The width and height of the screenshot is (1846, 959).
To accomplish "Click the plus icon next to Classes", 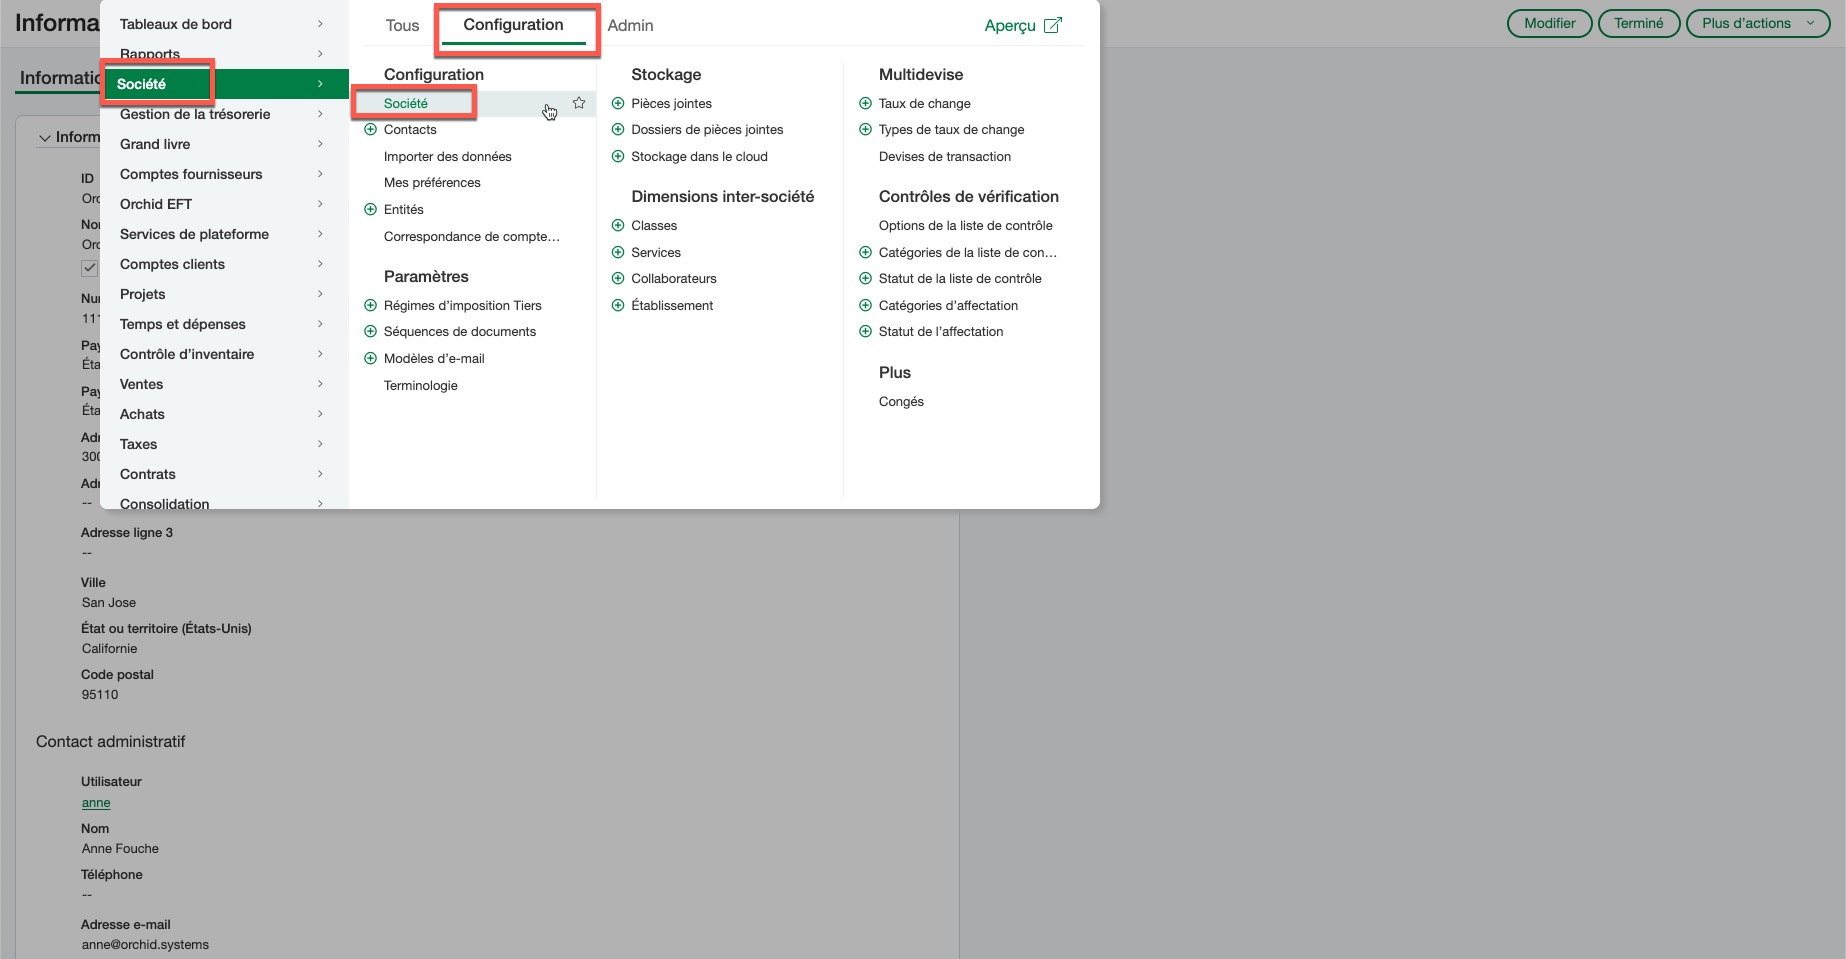I will pos(618,226).
